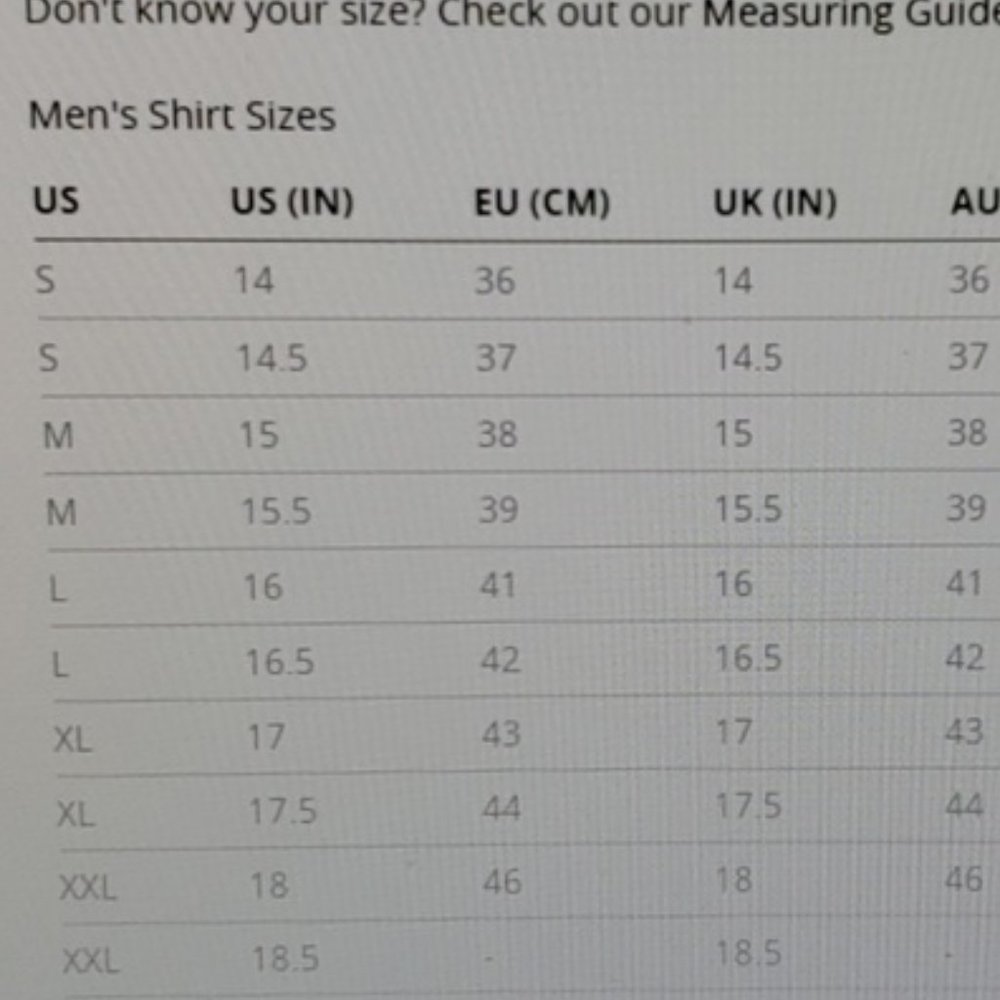
Task: Open the Measuring Guide link
Action: click(851, 14)
